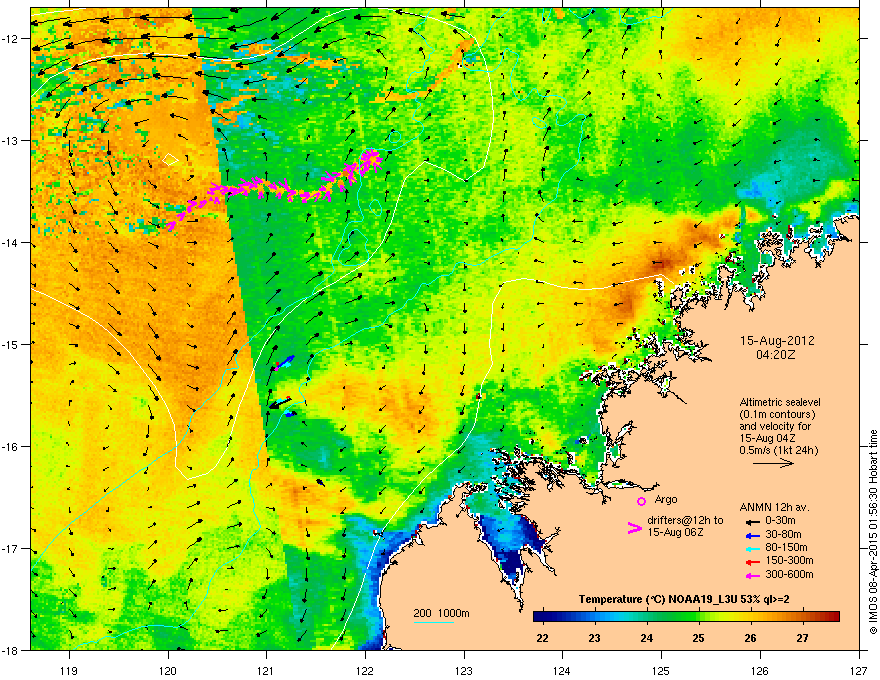Click the colorbar tick label '22'

point(542,638)
